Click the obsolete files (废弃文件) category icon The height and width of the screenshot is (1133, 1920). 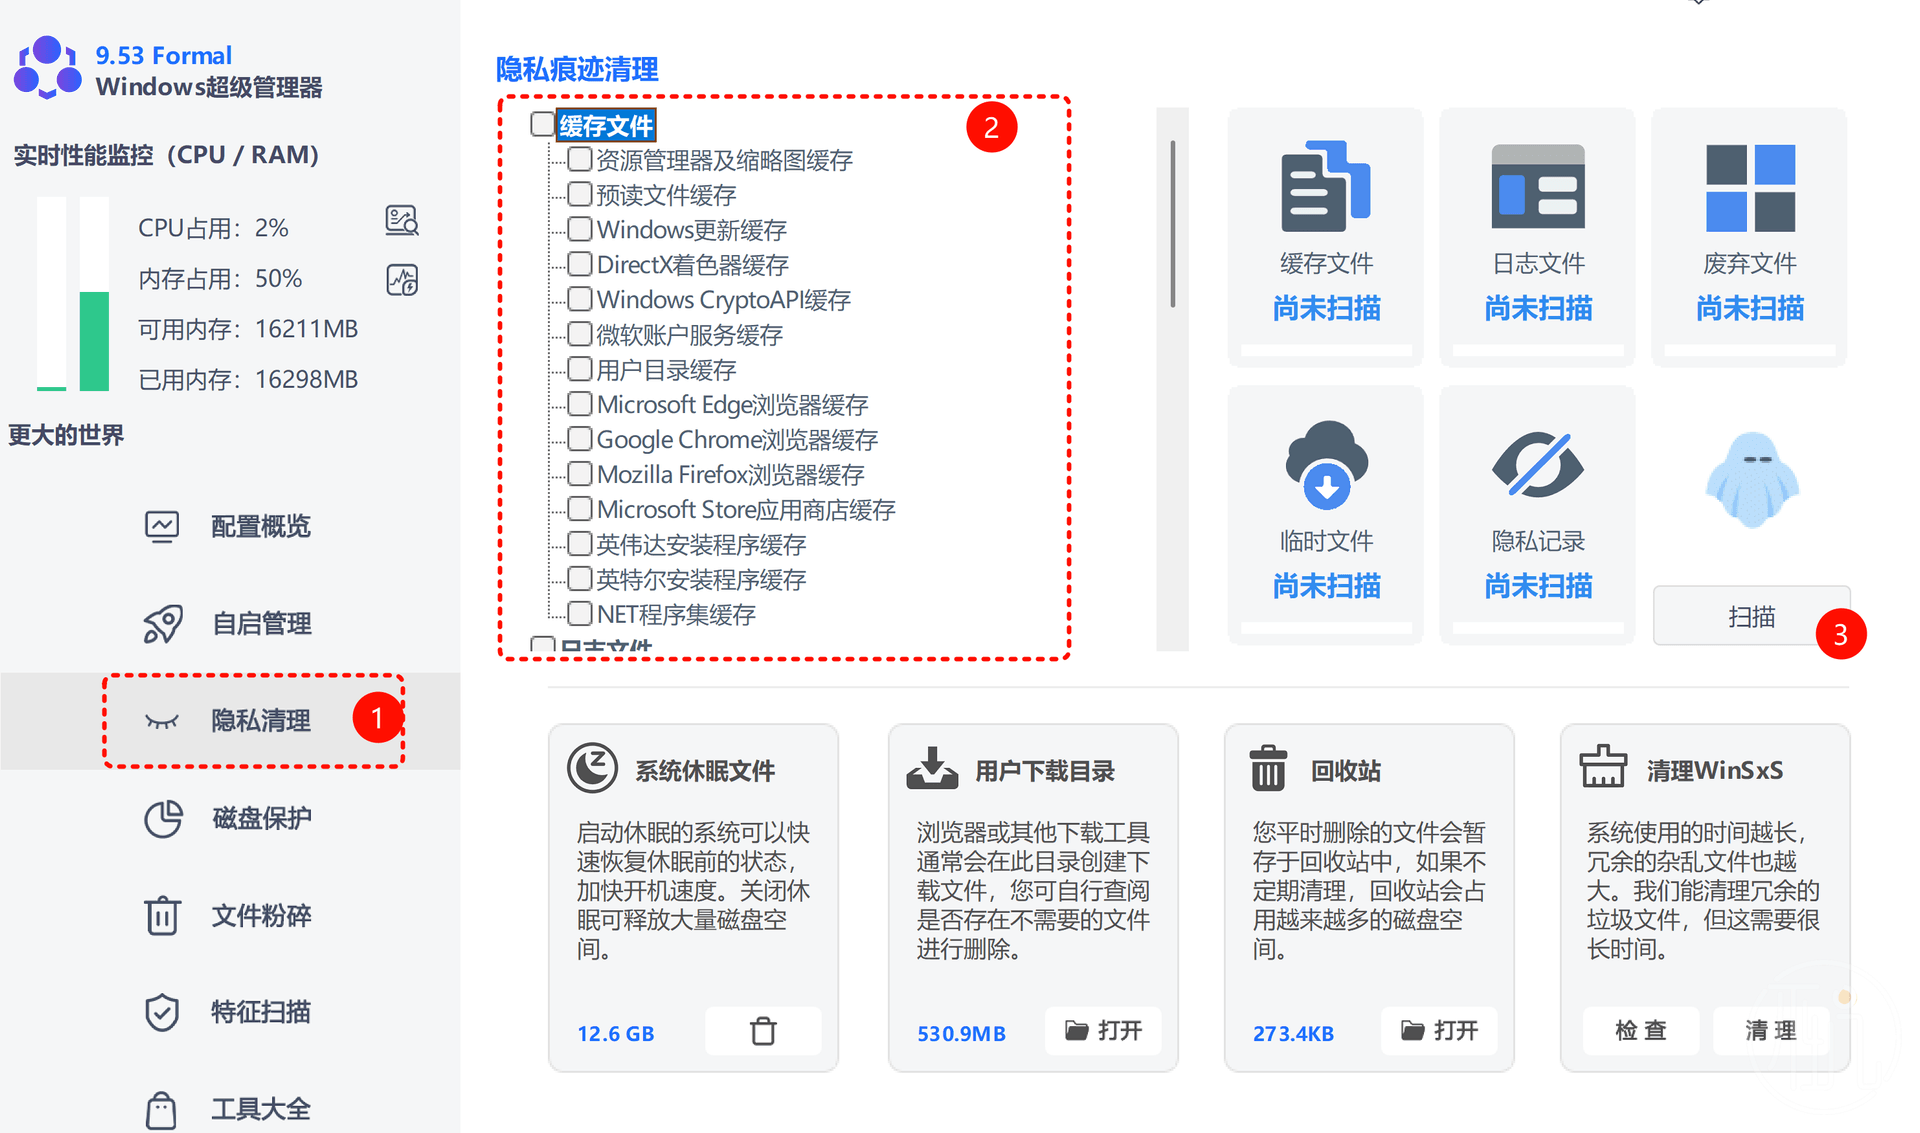[x=1749, y=186]
